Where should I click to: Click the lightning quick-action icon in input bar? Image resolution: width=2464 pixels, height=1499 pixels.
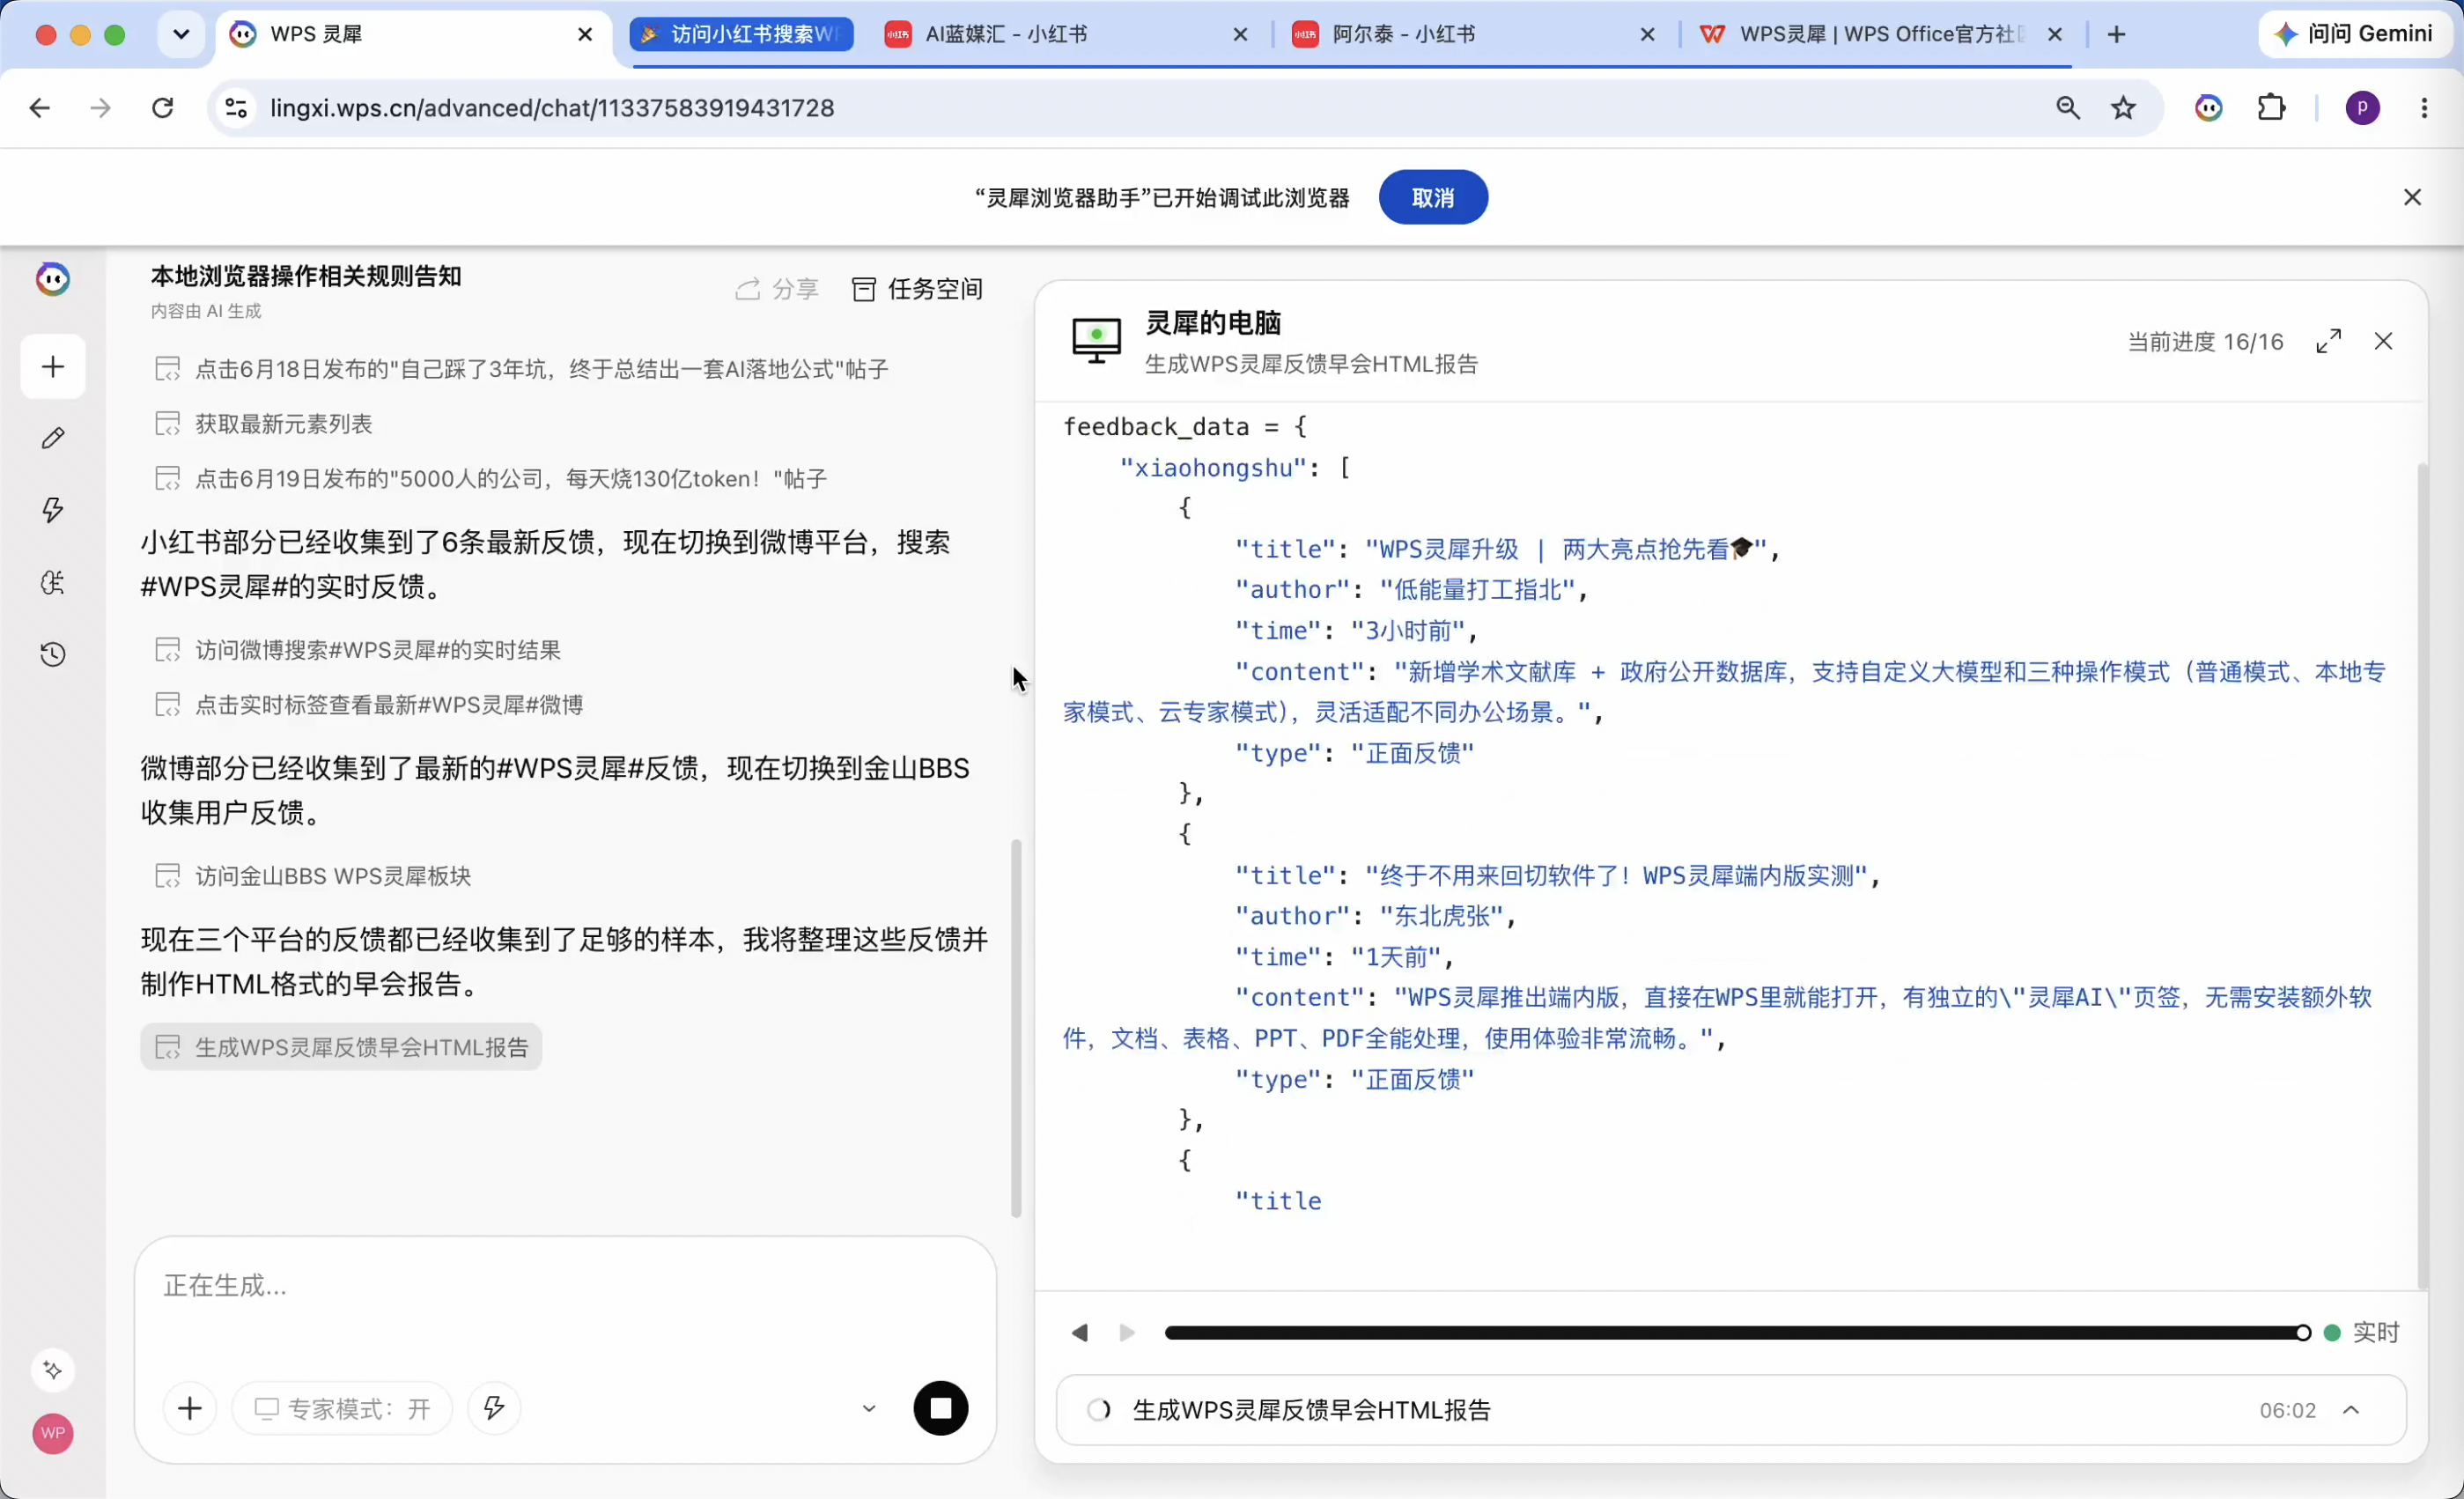pyautogui.click(x=494, y=1409)
